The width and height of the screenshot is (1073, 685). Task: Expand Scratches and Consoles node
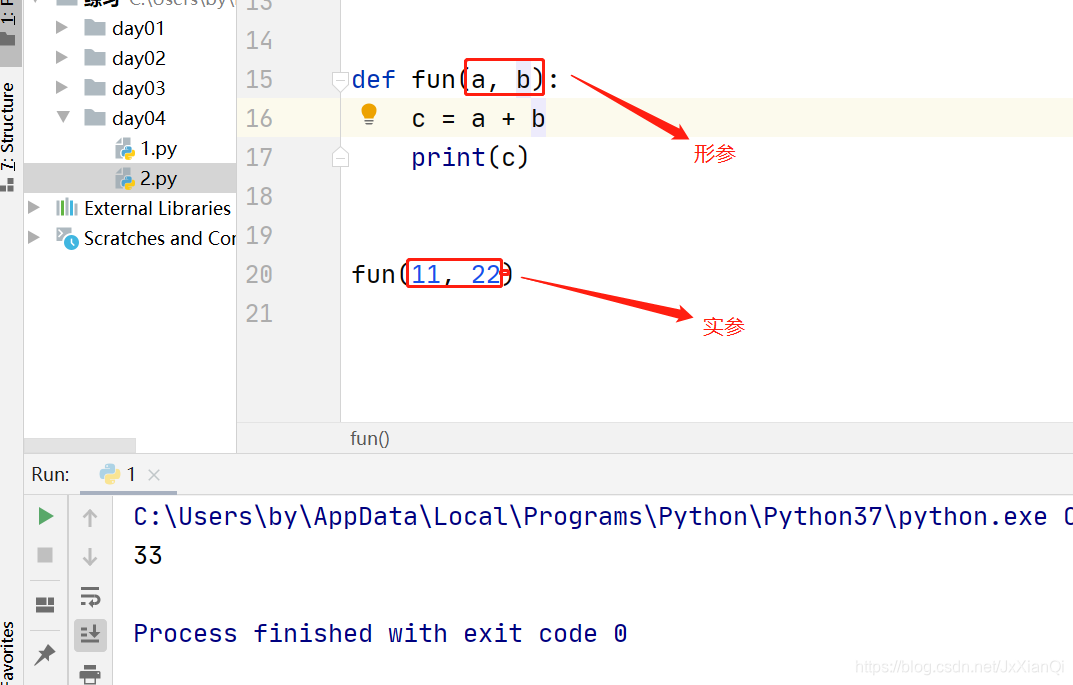(x=33, y=237)
